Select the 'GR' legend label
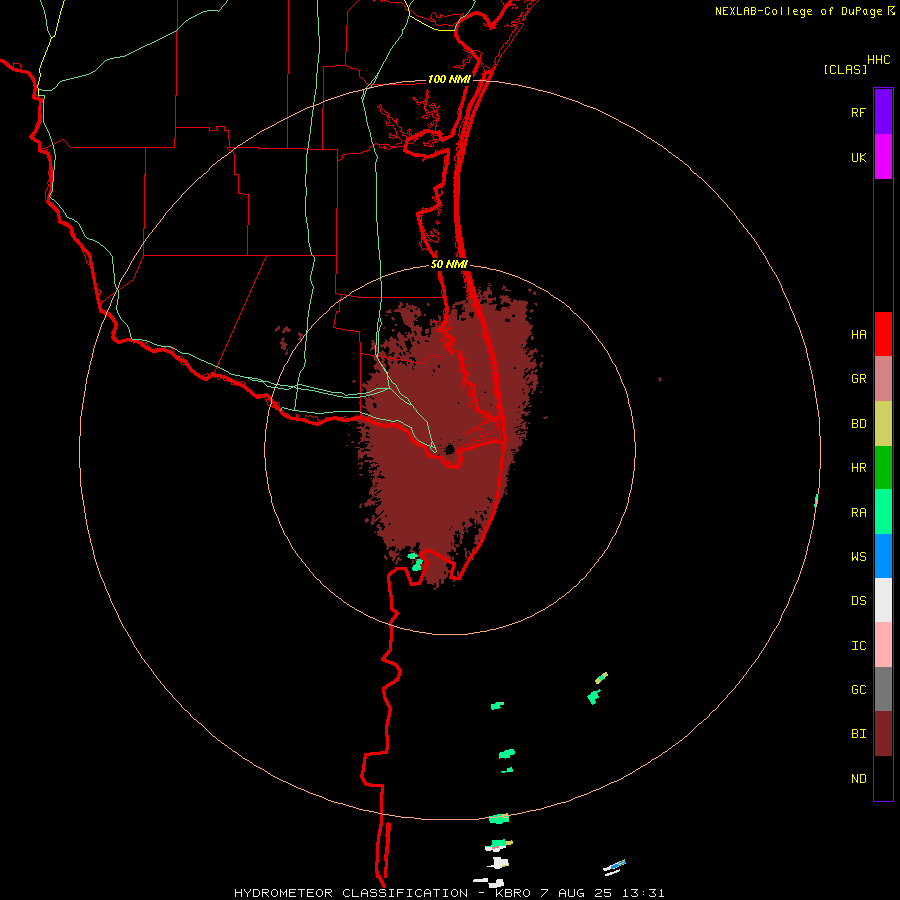The image size is (900, 900). 858,379
